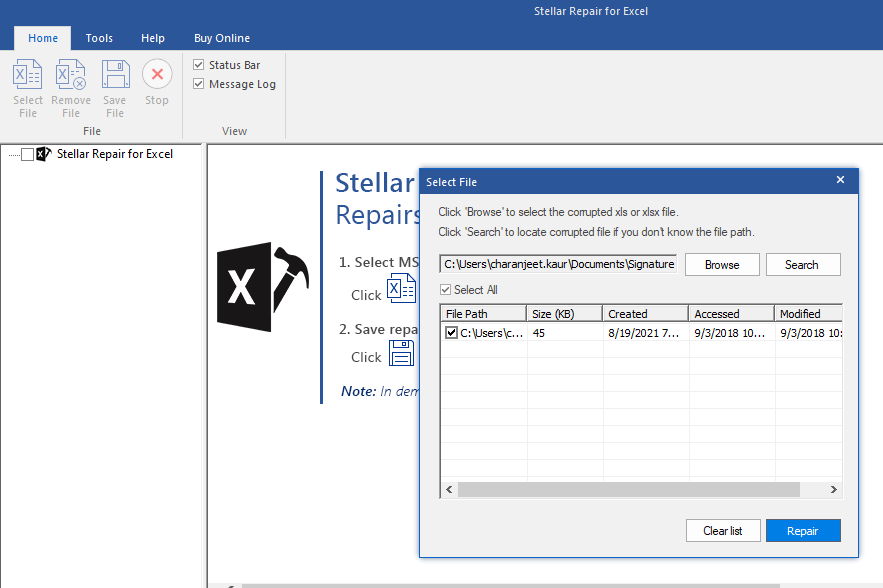
Task: Click the created date '8/19/2021 7...' cell
Action: pyautogui.click(x=644, y=333)
